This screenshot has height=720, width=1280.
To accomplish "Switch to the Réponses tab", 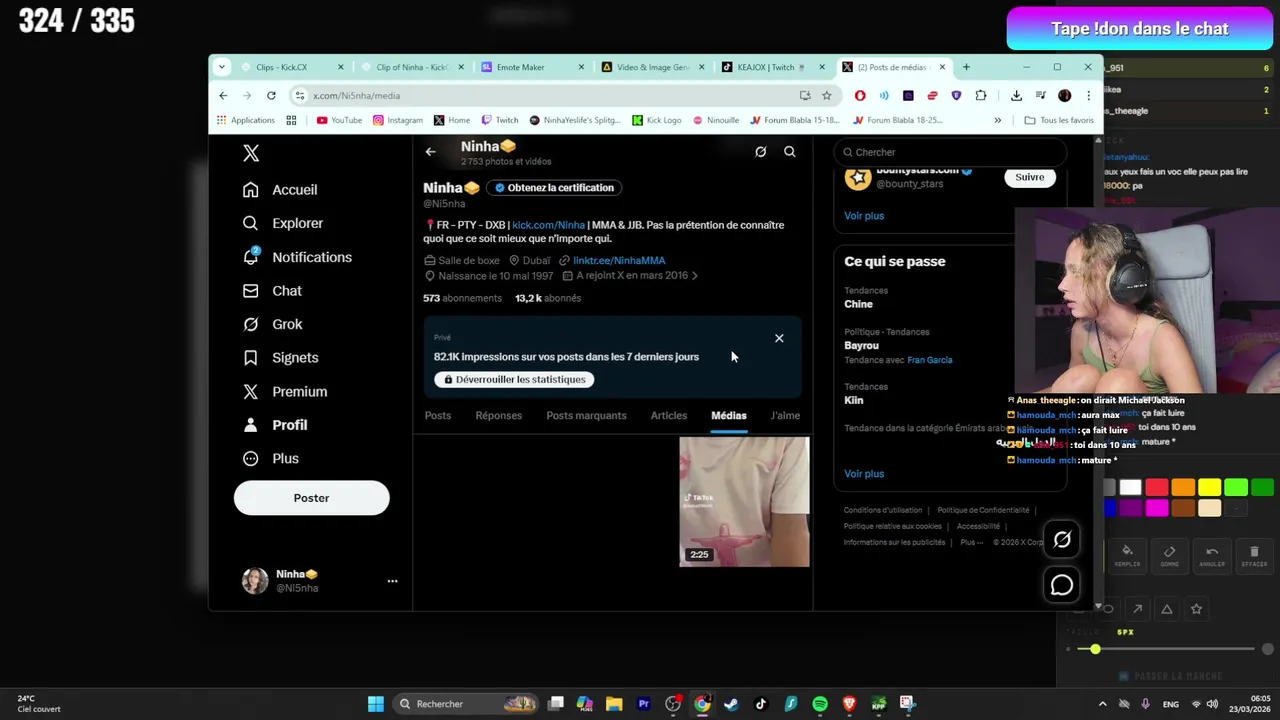I will 498,416.
